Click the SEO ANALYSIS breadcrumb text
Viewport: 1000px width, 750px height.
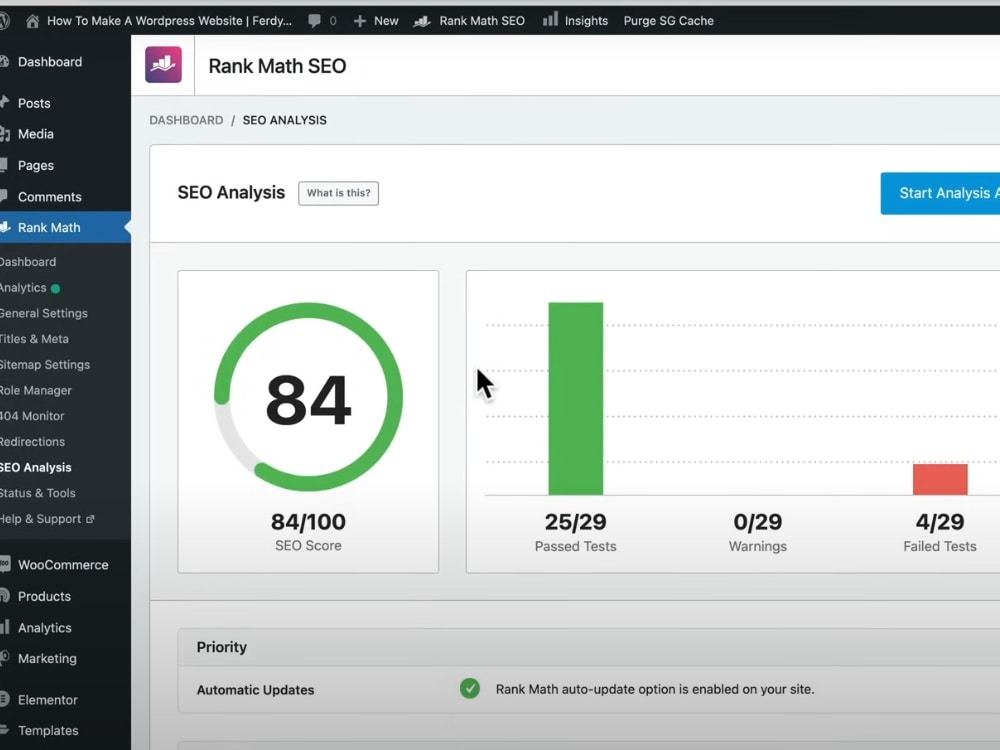coord(284,120)
